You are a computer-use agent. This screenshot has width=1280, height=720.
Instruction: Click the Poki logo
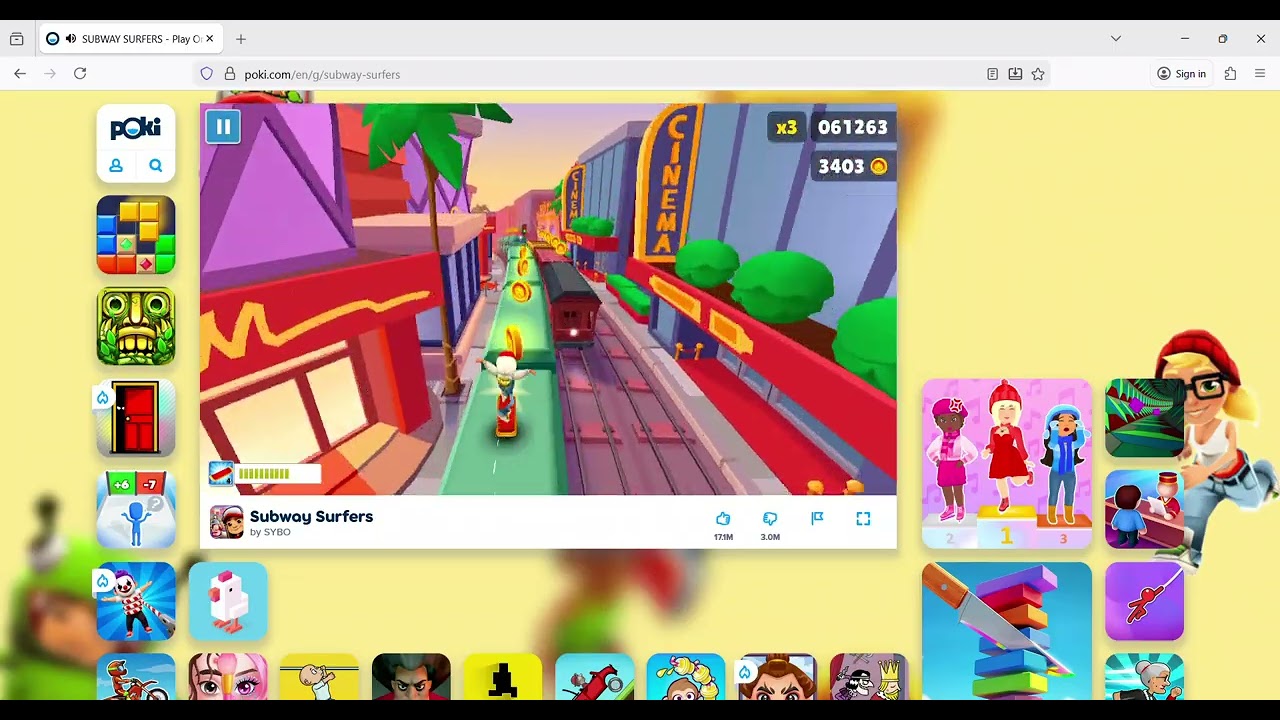[136, 128]
